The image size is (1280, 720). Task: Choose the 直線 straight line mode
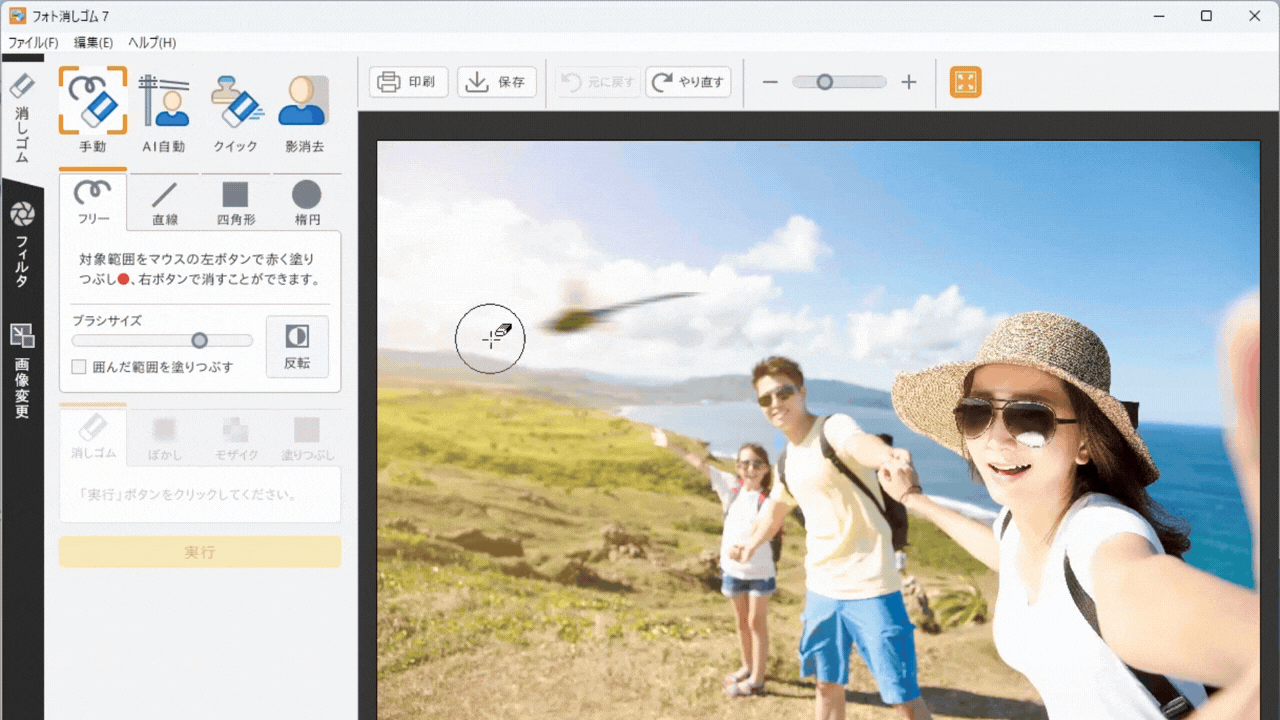tap(164, 202)
